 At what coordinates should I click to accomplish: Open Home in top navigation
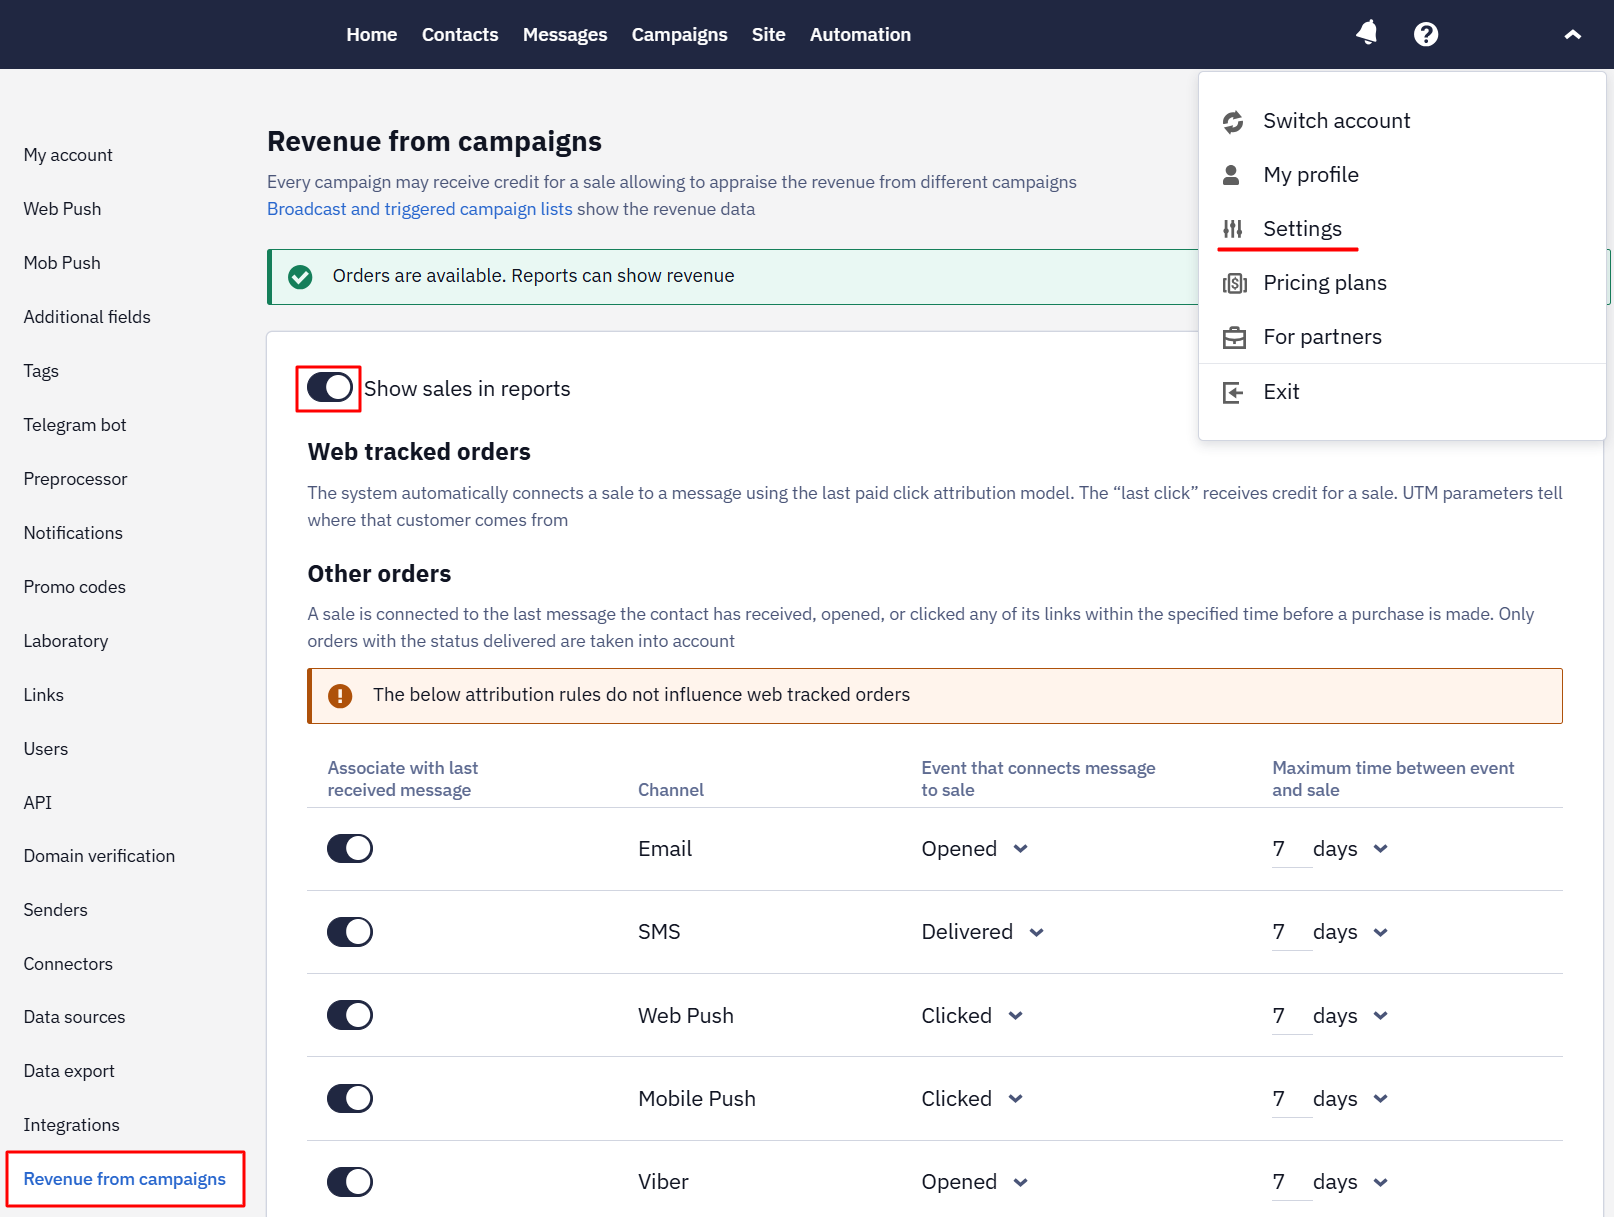tap(372, 35)
